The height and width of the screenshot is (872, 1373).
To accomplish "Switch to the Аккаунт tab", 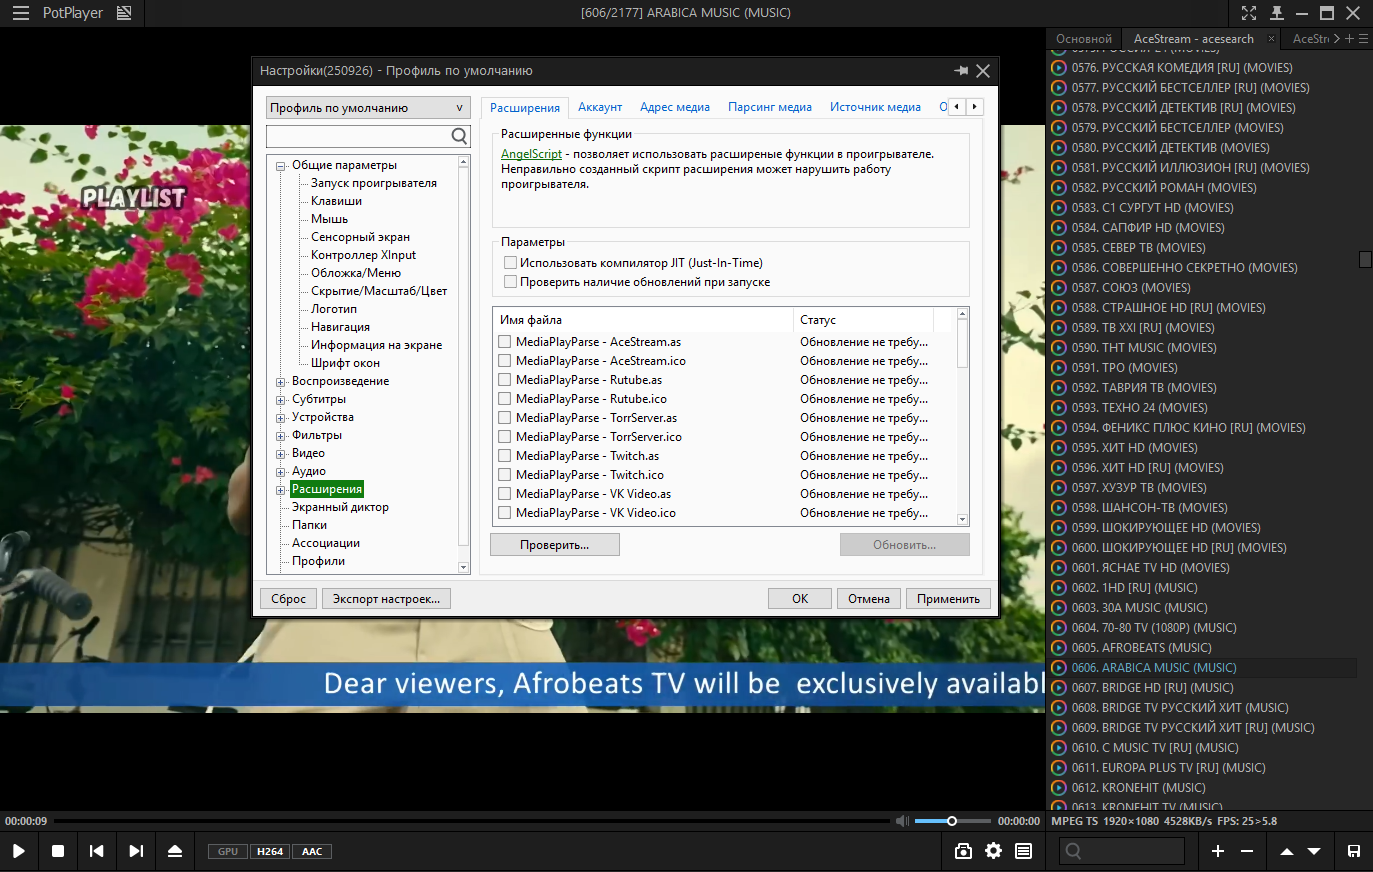I will [600, 107].
